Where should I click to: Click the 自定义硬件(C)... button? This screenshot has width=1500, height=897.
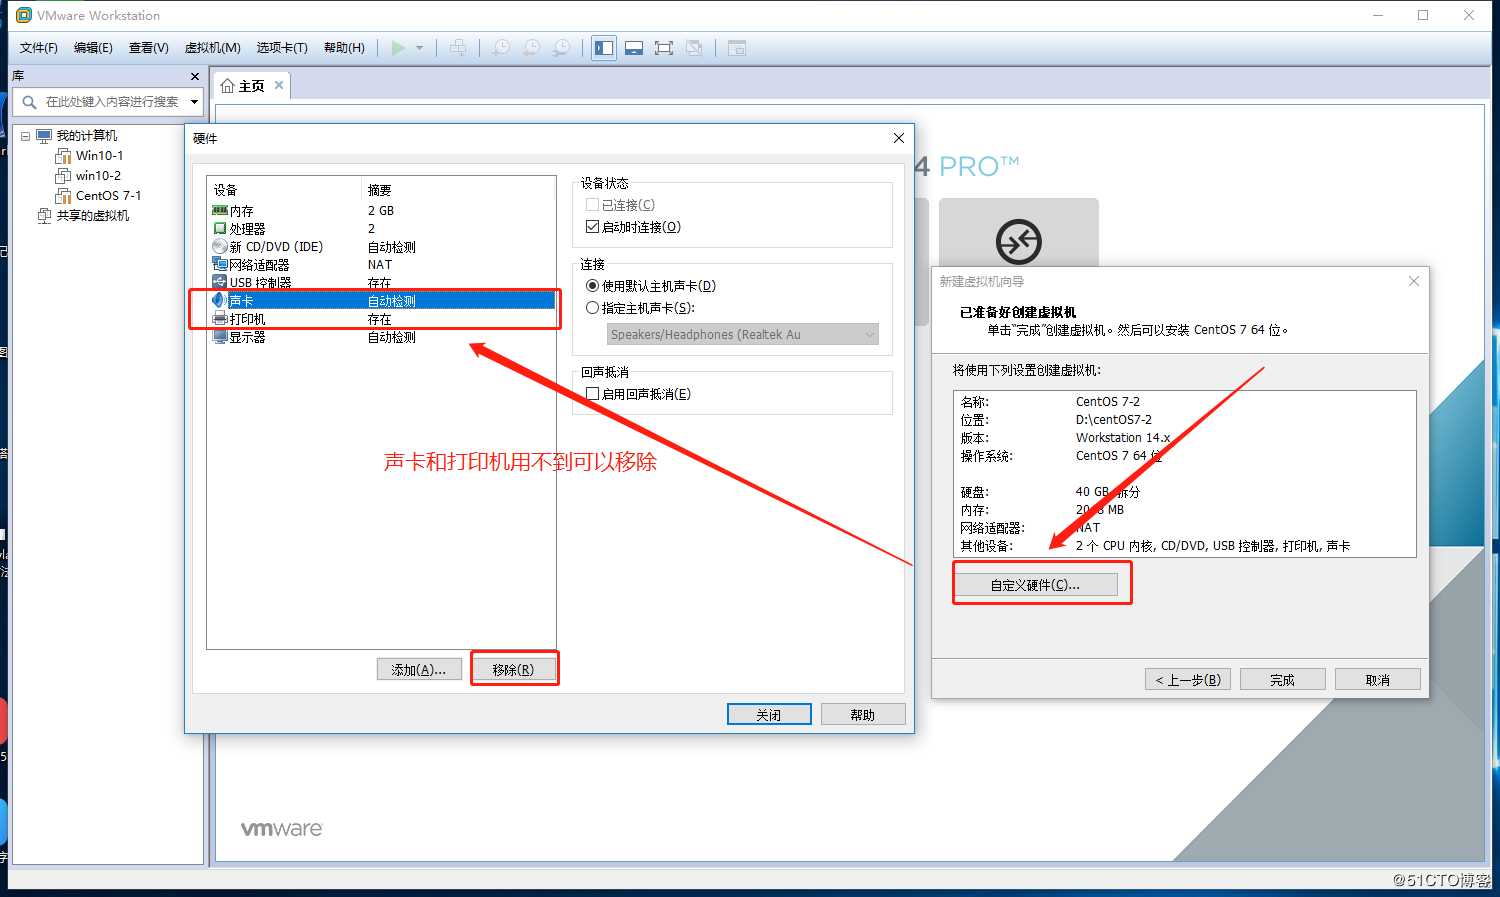click(x=1036, y=585)
